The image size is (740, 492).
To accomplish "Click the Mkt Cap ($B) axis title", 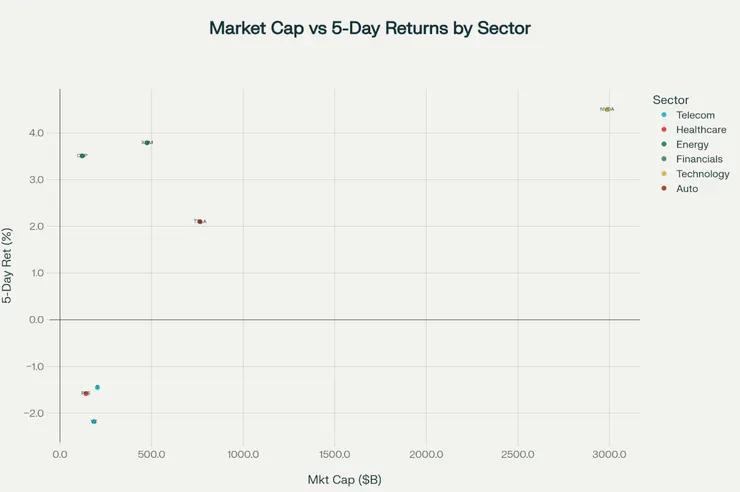I will [x=344, y=480].
